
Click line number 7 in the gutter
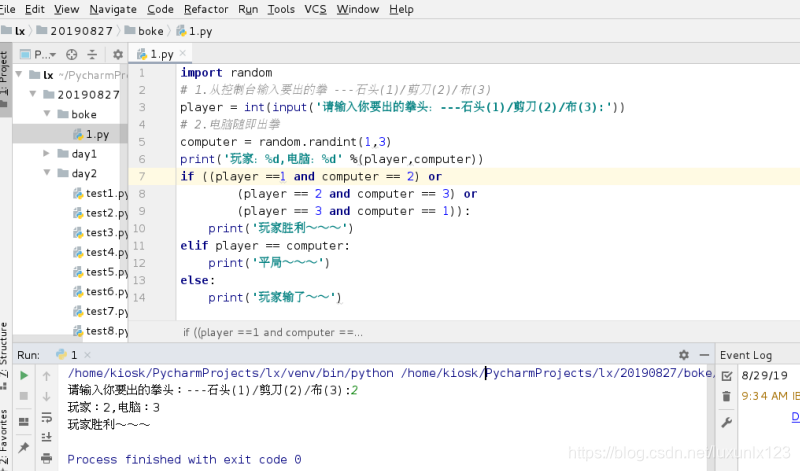(x=142, y=177)
